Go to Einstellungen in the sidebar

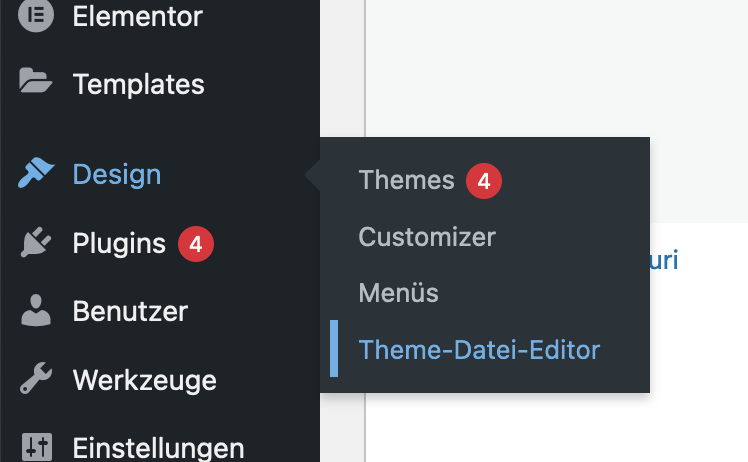(158, 448)
